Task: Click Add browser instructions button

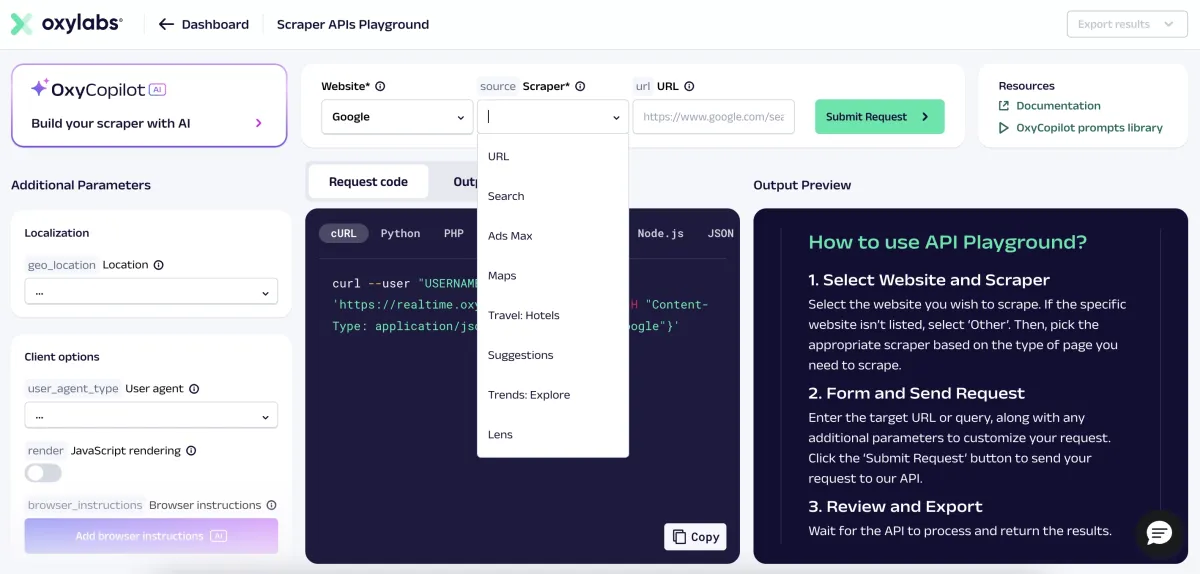Action: click(151, 536)
